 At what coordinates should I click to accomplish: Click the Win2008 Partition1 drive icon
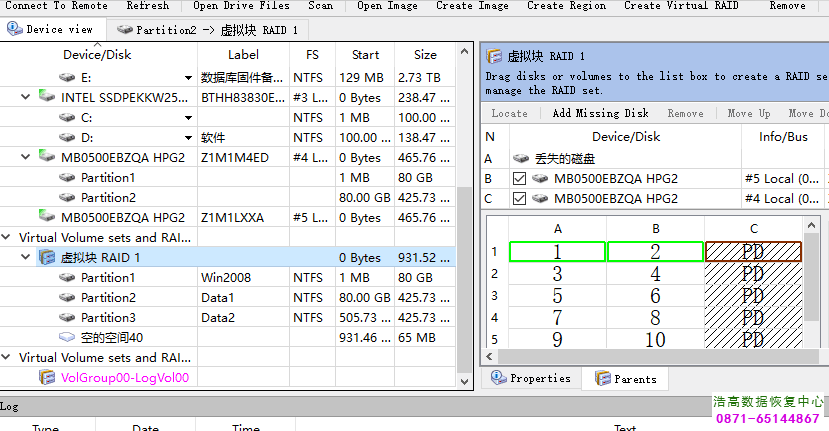coord(67,277)
